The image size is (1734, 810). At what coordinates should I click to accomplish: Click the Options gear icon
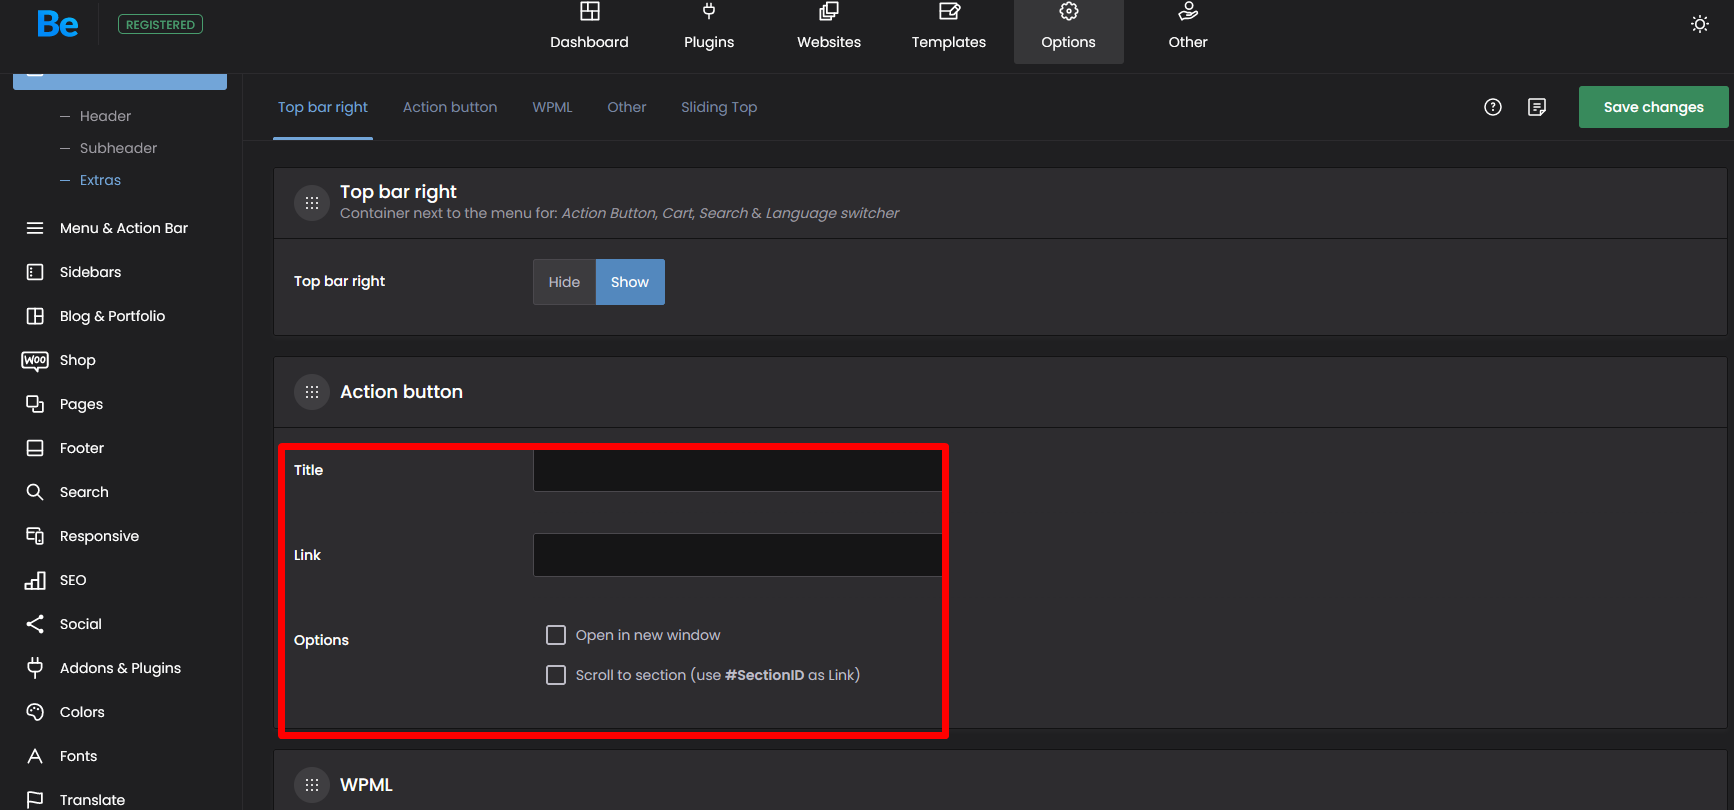1069,12
